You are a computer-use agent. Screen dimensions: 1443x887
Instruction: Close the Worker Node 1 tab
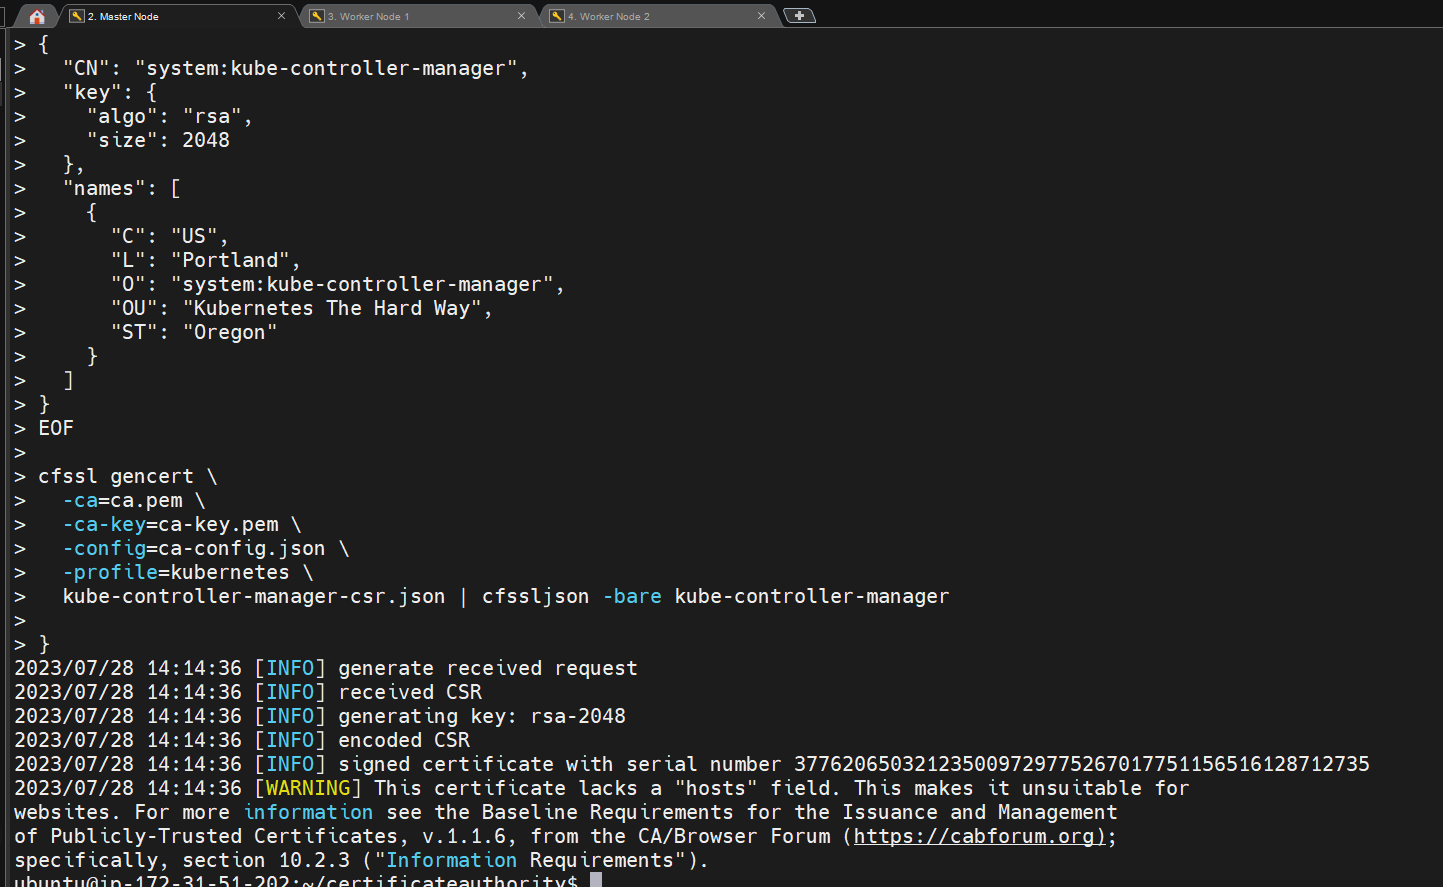point(521,16)
